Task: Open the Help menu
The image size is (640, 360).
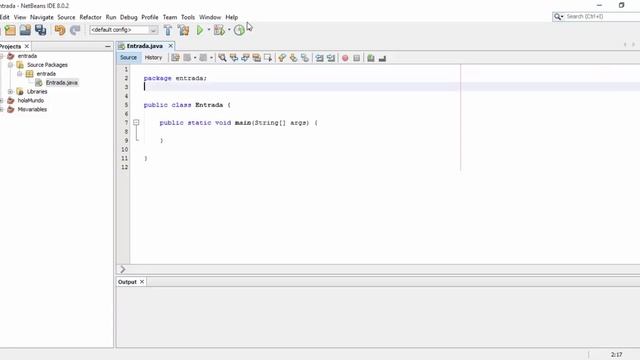Action: click(x=231, y=17)
